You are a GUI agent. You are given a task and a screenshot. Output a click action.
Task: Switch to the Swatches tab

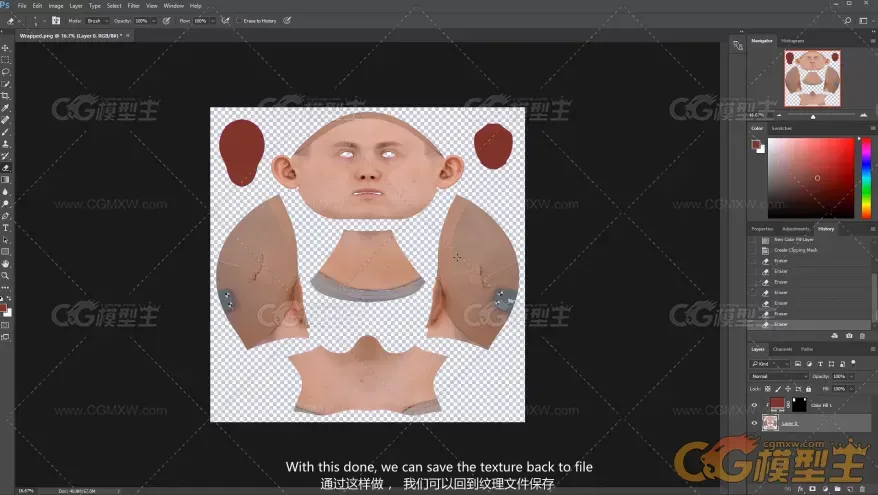782,128
